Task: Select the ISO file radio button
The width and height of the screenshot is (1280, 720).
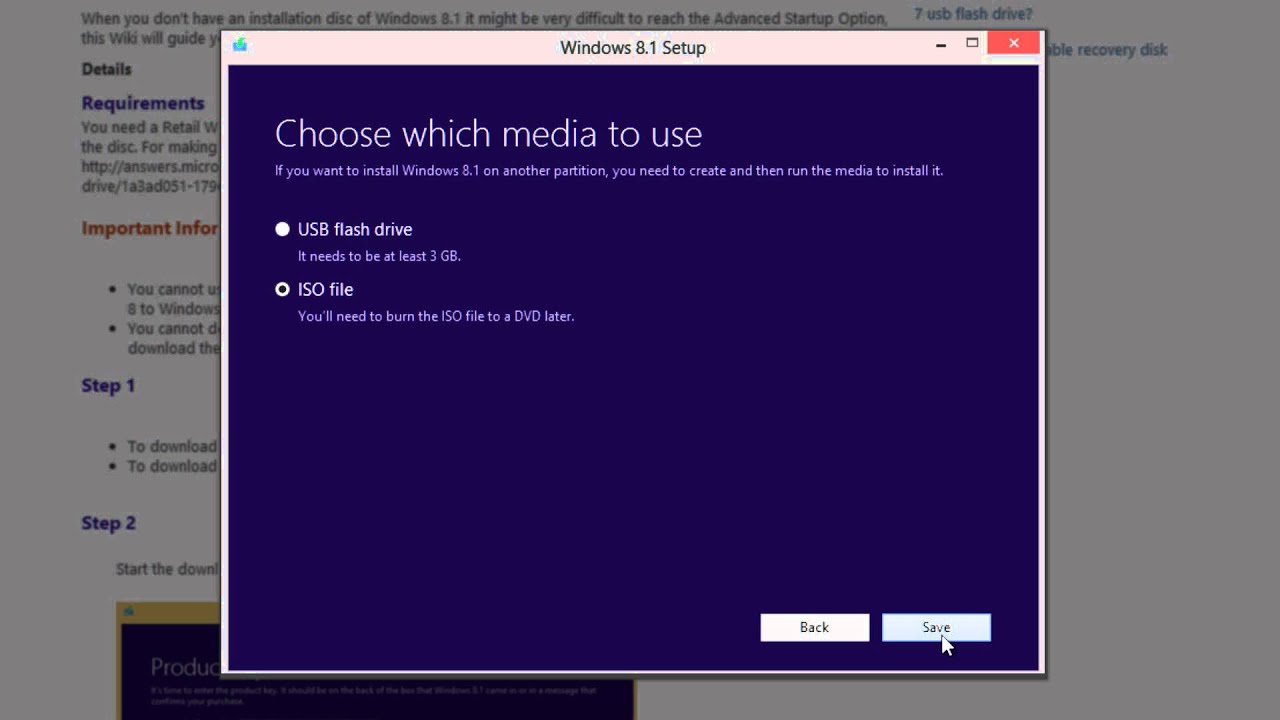Action: point(283,289)
